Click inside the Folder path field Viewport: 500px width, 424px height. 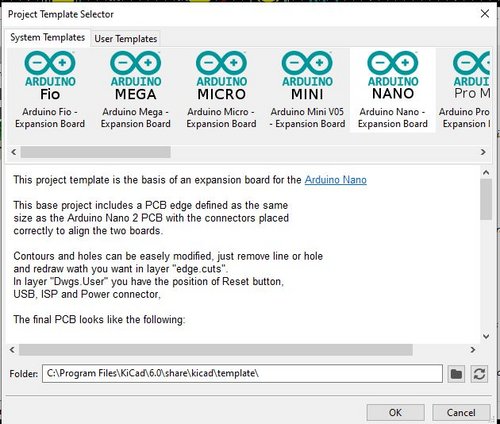(242, 374)
